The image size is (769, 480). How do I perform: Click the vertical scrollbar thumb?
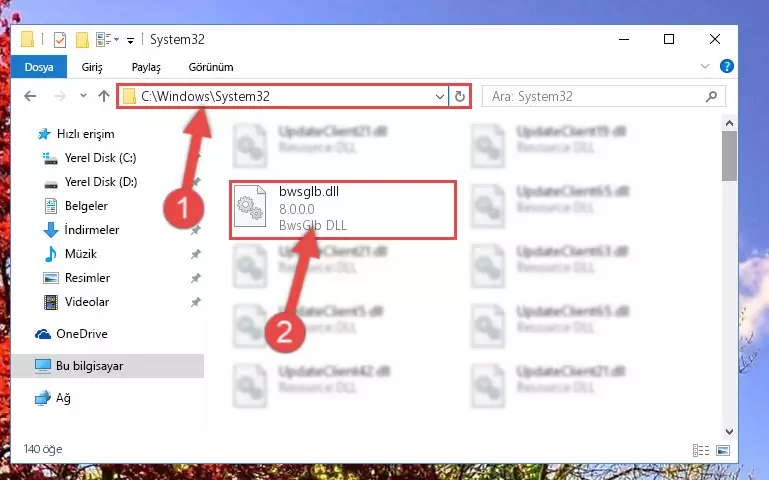click(x=729, y=156)
